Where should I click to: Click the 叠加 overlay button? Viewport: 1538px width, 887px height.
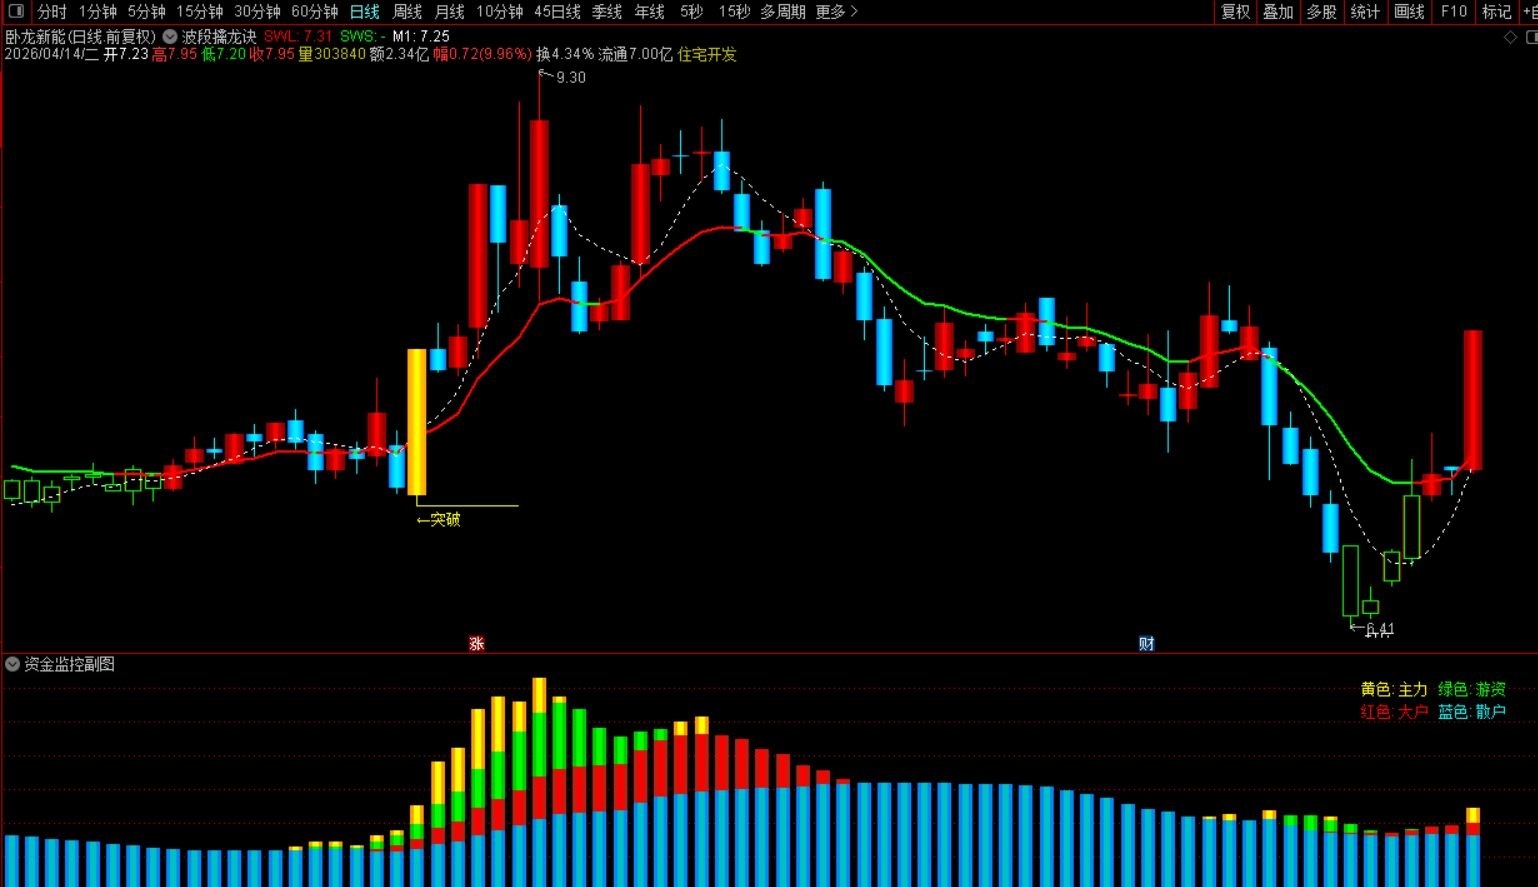(1278, 12)
